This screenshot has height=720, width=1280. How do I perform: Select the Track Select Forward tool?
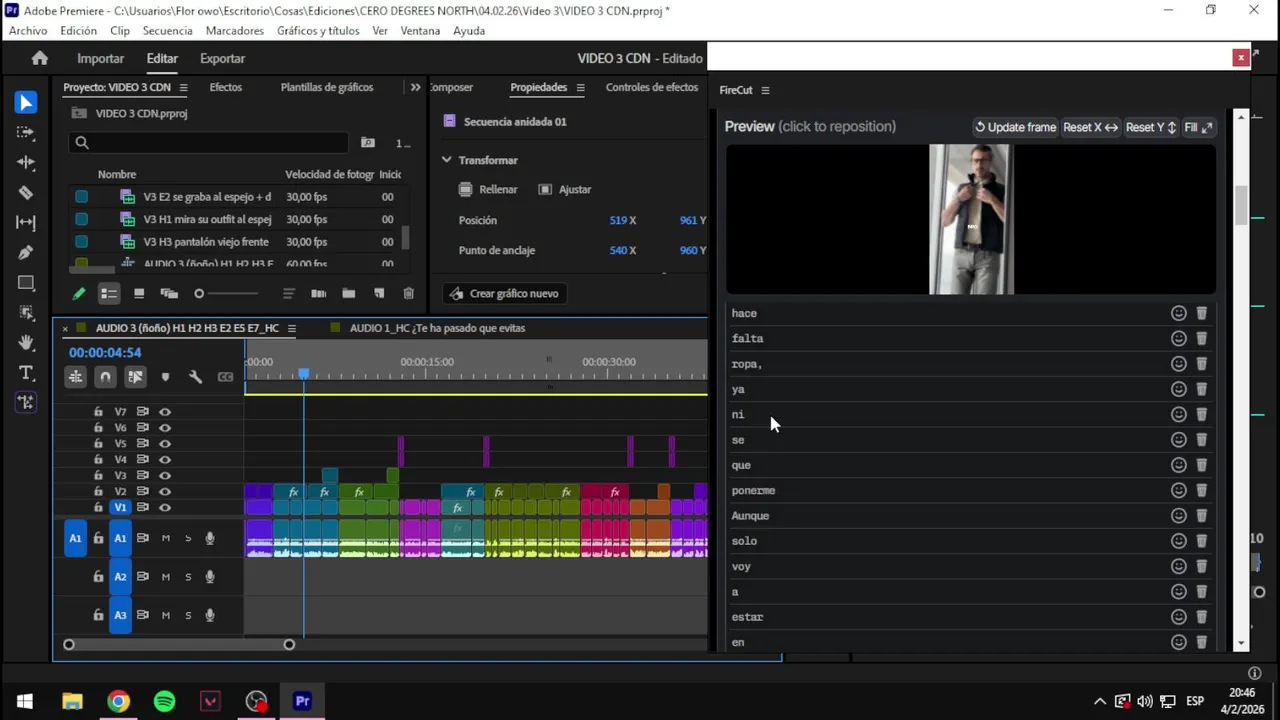[26, 132]
